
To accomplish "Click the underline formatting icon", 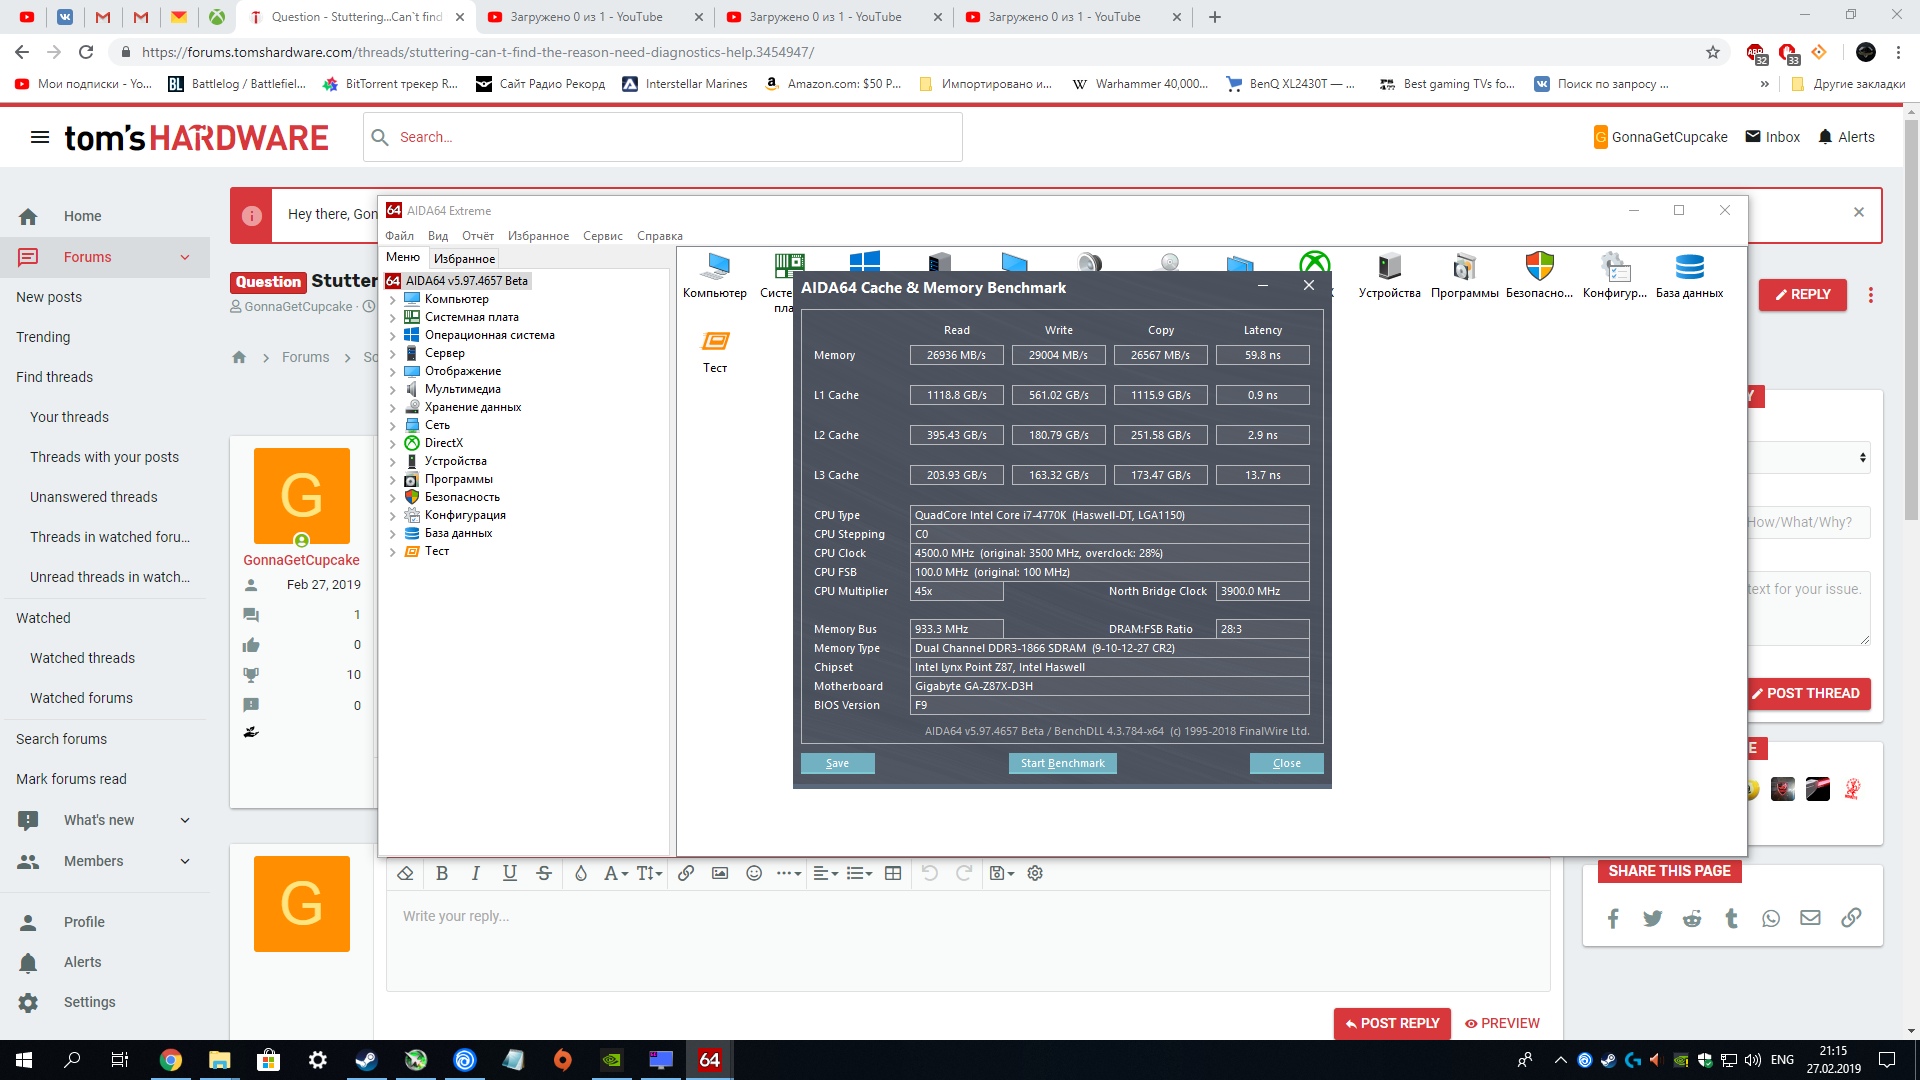I will click(510, 873).
